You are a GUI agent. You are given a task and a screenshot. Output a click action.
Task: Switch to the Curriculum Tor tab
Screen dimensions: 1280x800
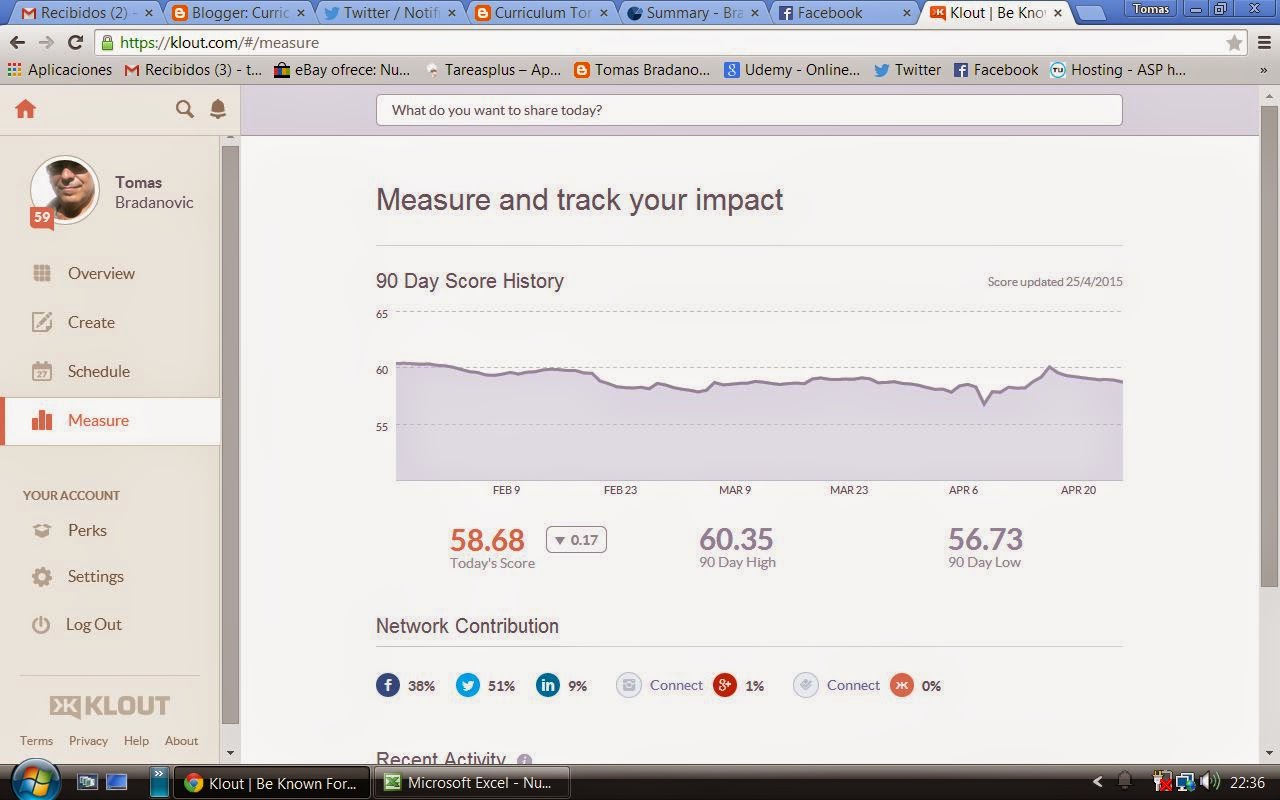click(542, 13)
